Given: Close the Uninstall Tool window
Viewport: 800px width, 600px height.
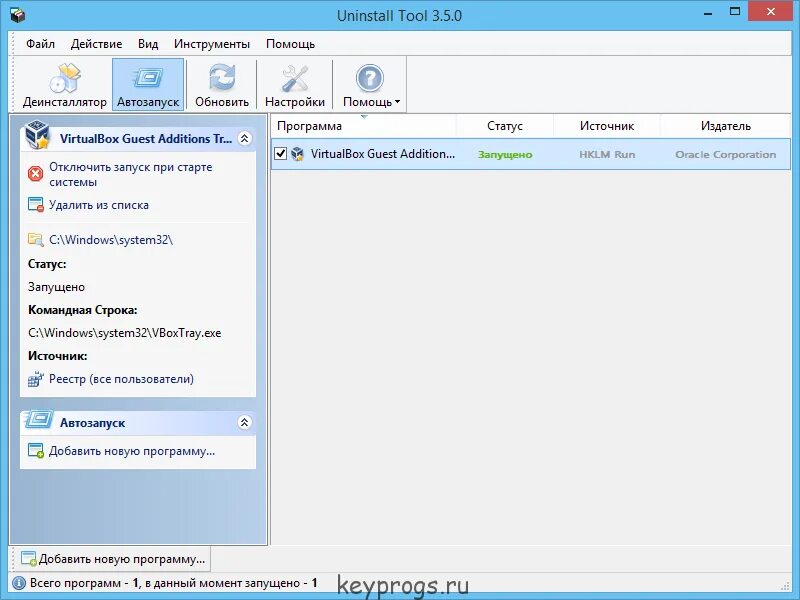Looking at the screenshot, I should pos(770,11).
